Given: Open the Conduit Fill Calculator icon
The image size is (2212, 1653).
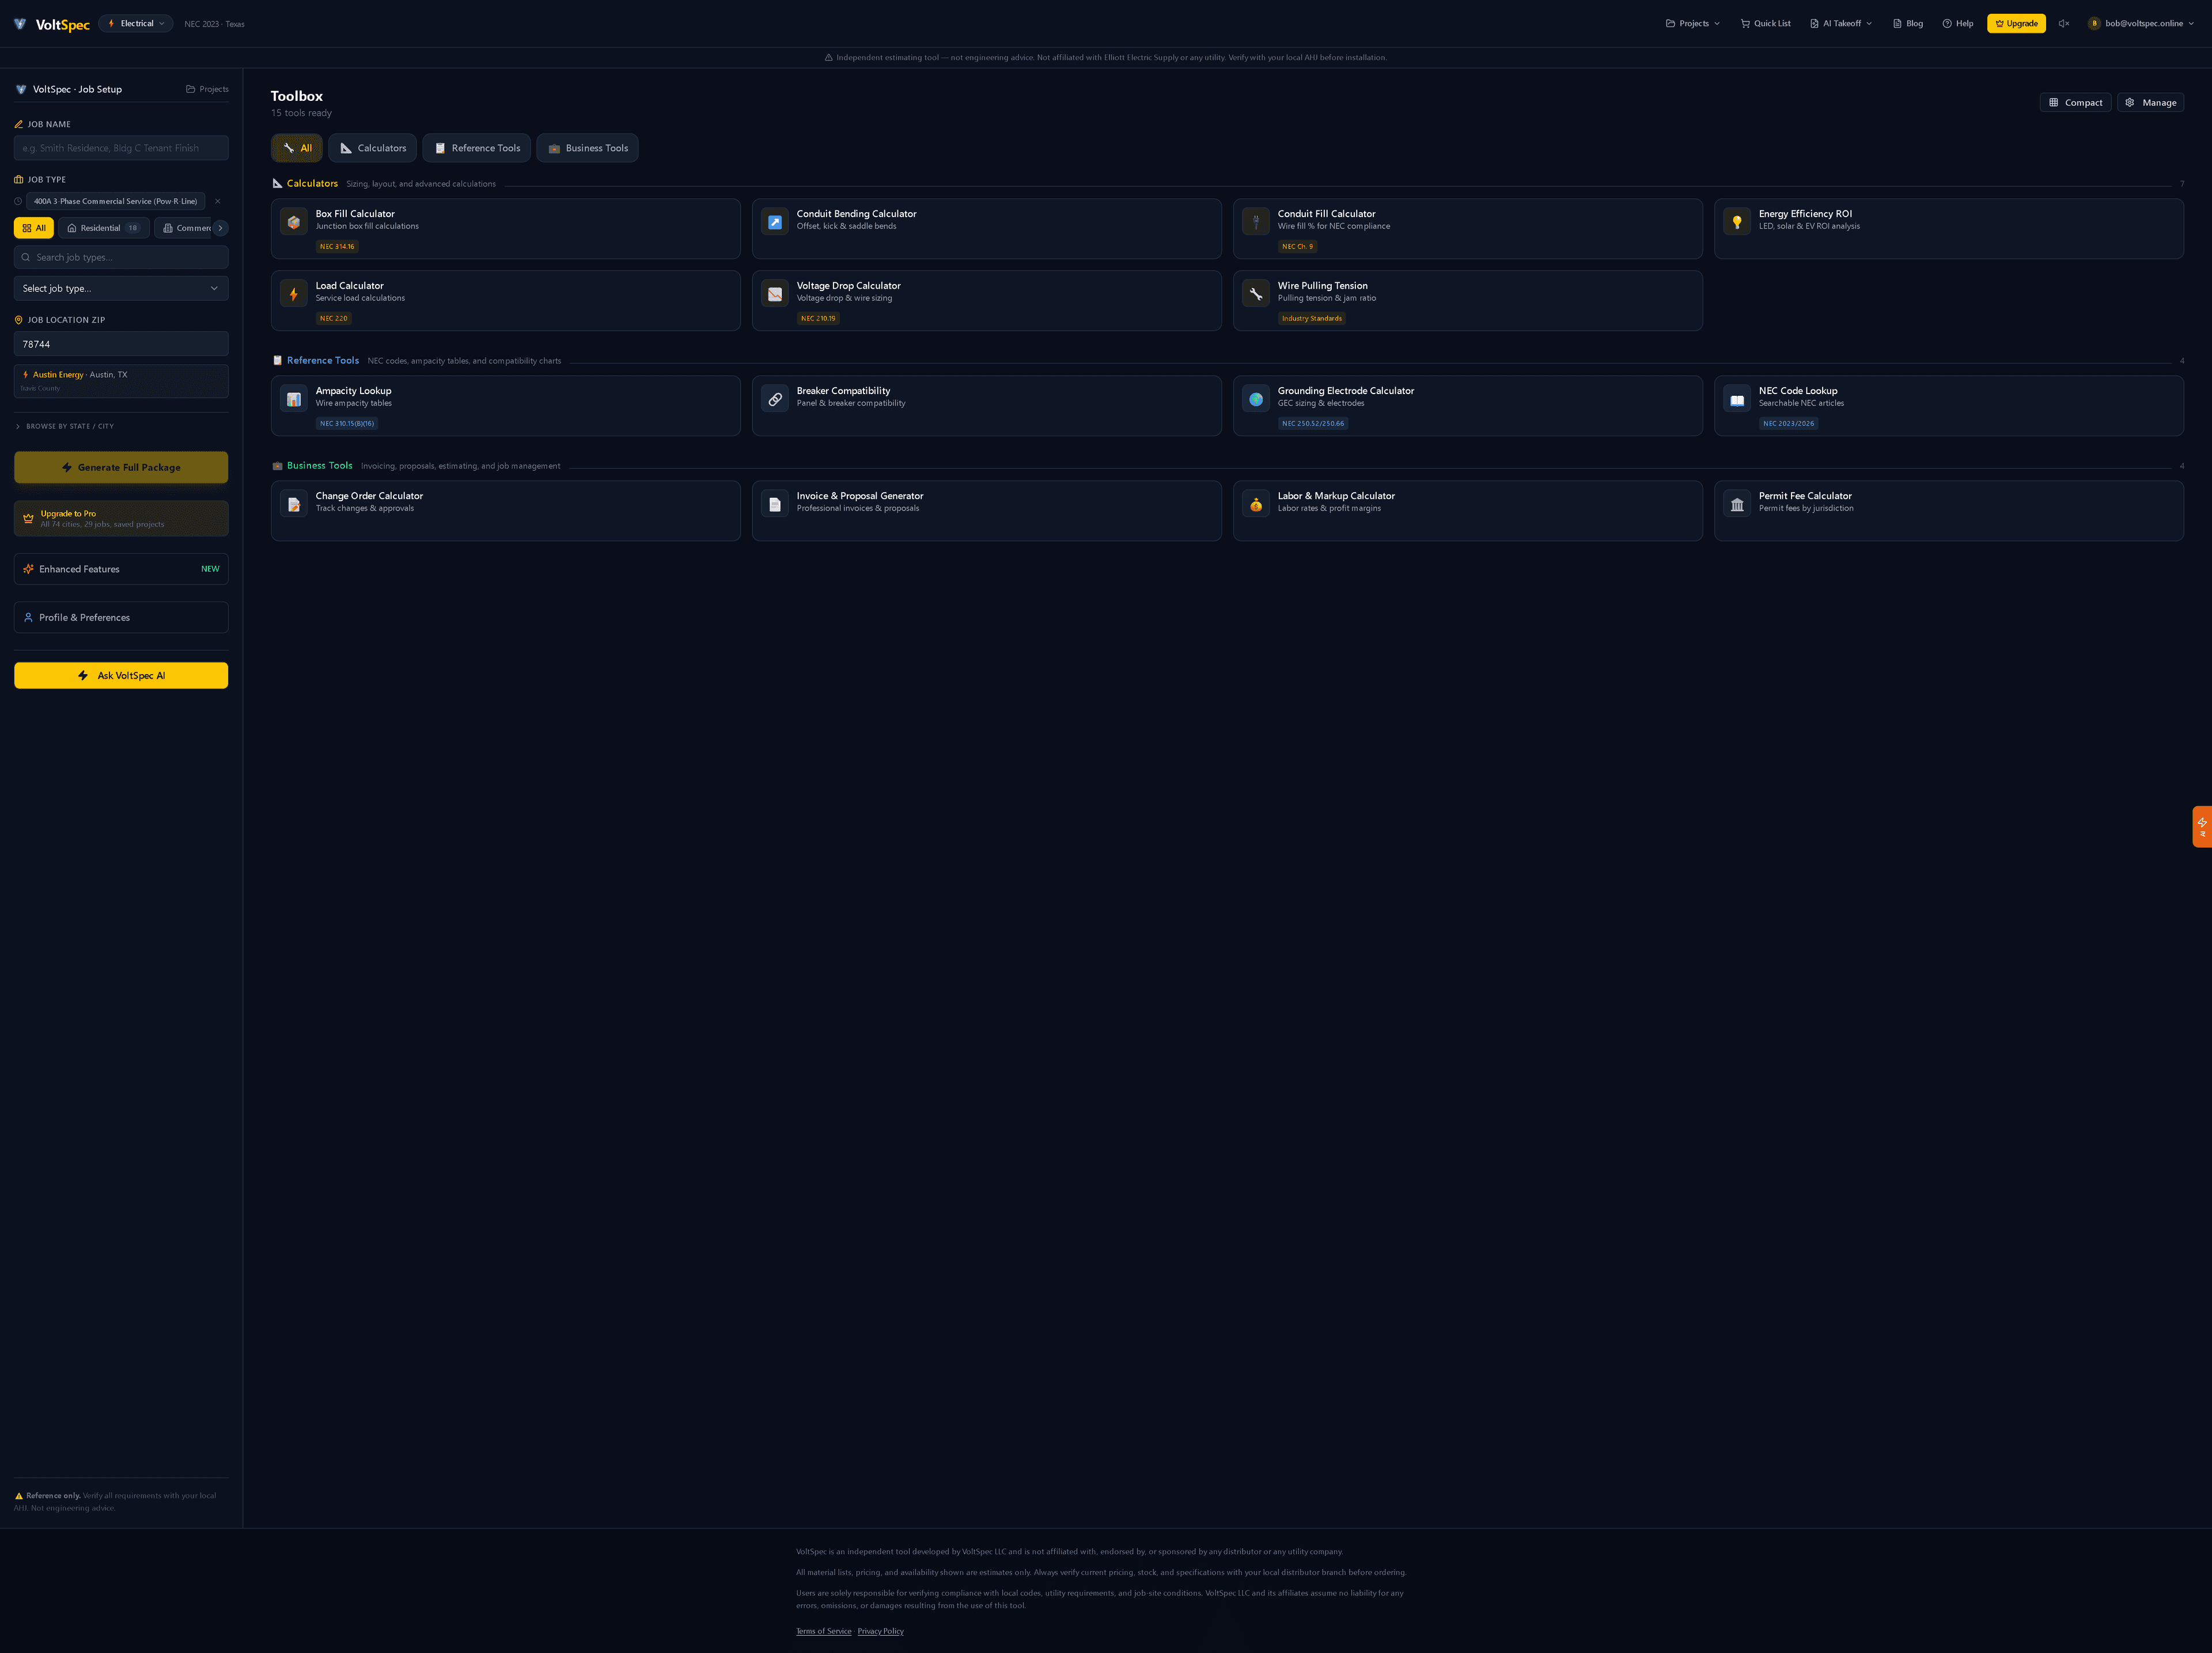Looking at the screenshot, I should [x=1256, y=222].
